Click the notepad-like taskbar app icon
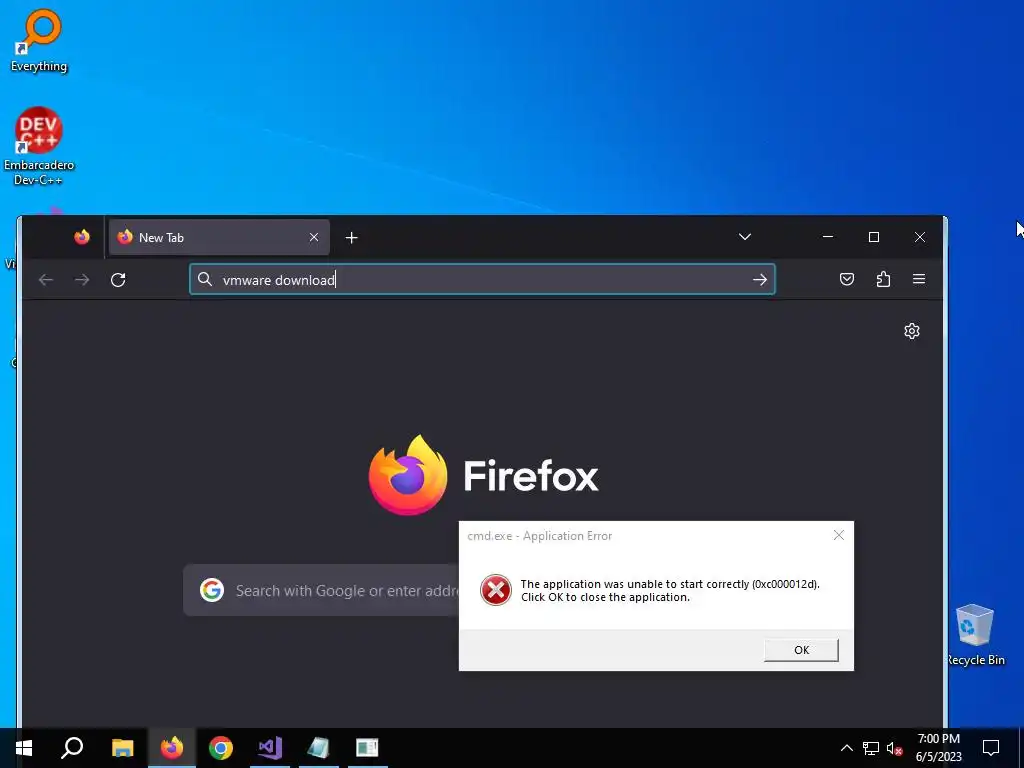The height and width of the screenshot is (768, 1024). [318, 748]
